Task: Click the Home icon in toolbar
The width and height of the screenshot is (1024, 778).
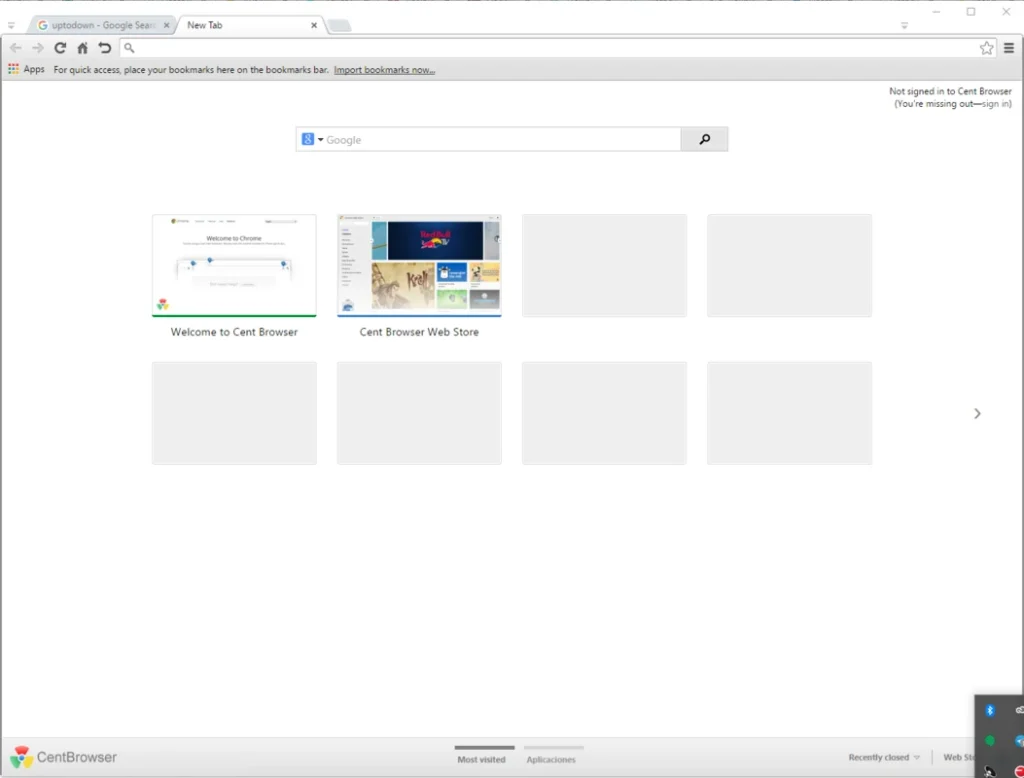Action: click(x=82, y=48)
